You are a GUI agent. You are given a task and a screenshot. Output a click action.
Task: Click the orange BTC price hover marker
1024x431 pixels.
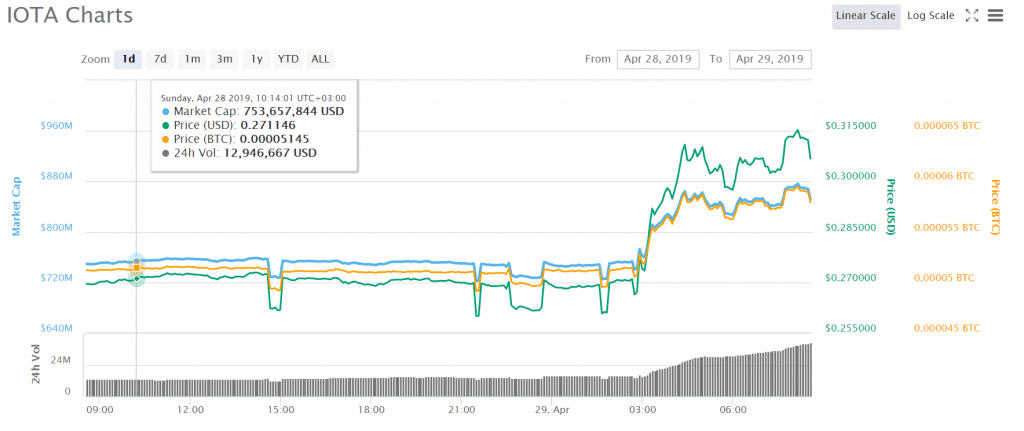pyautogui.click(x=137, y=268)
